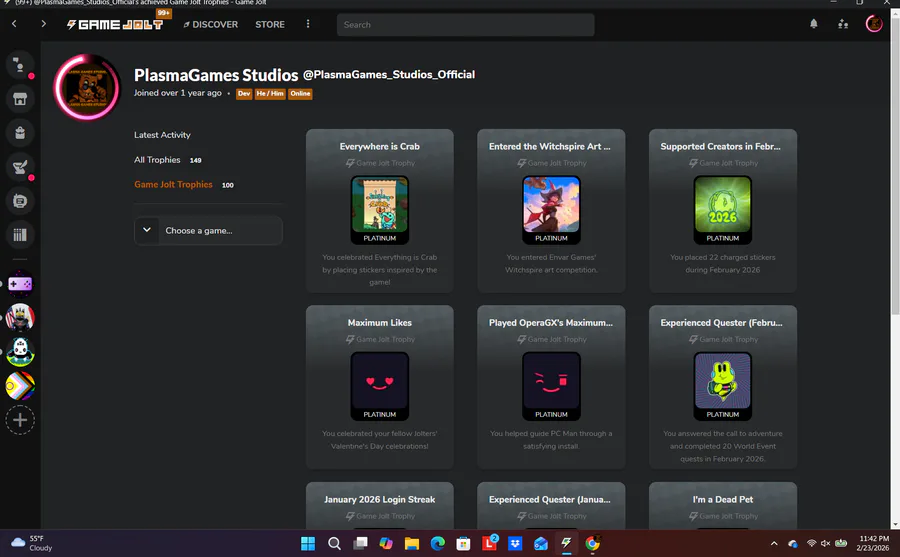900x557 pixels.
Task: Click the Everywhere is Crab title
Action: point(379,146)
